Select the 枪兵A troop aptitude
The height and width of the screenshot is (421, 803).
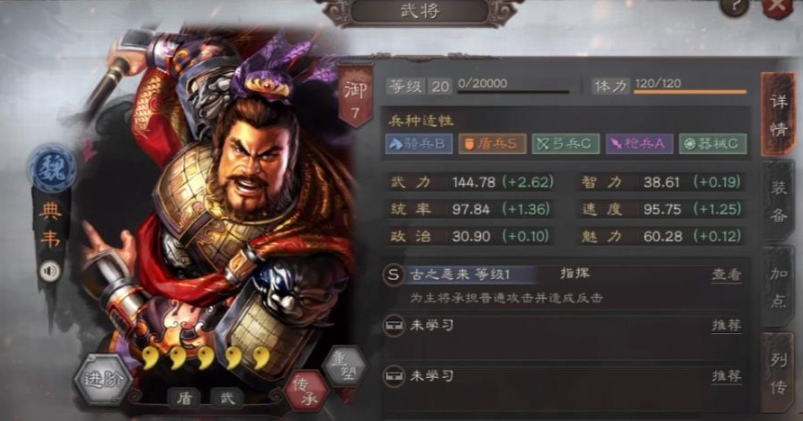pos(639,144)
